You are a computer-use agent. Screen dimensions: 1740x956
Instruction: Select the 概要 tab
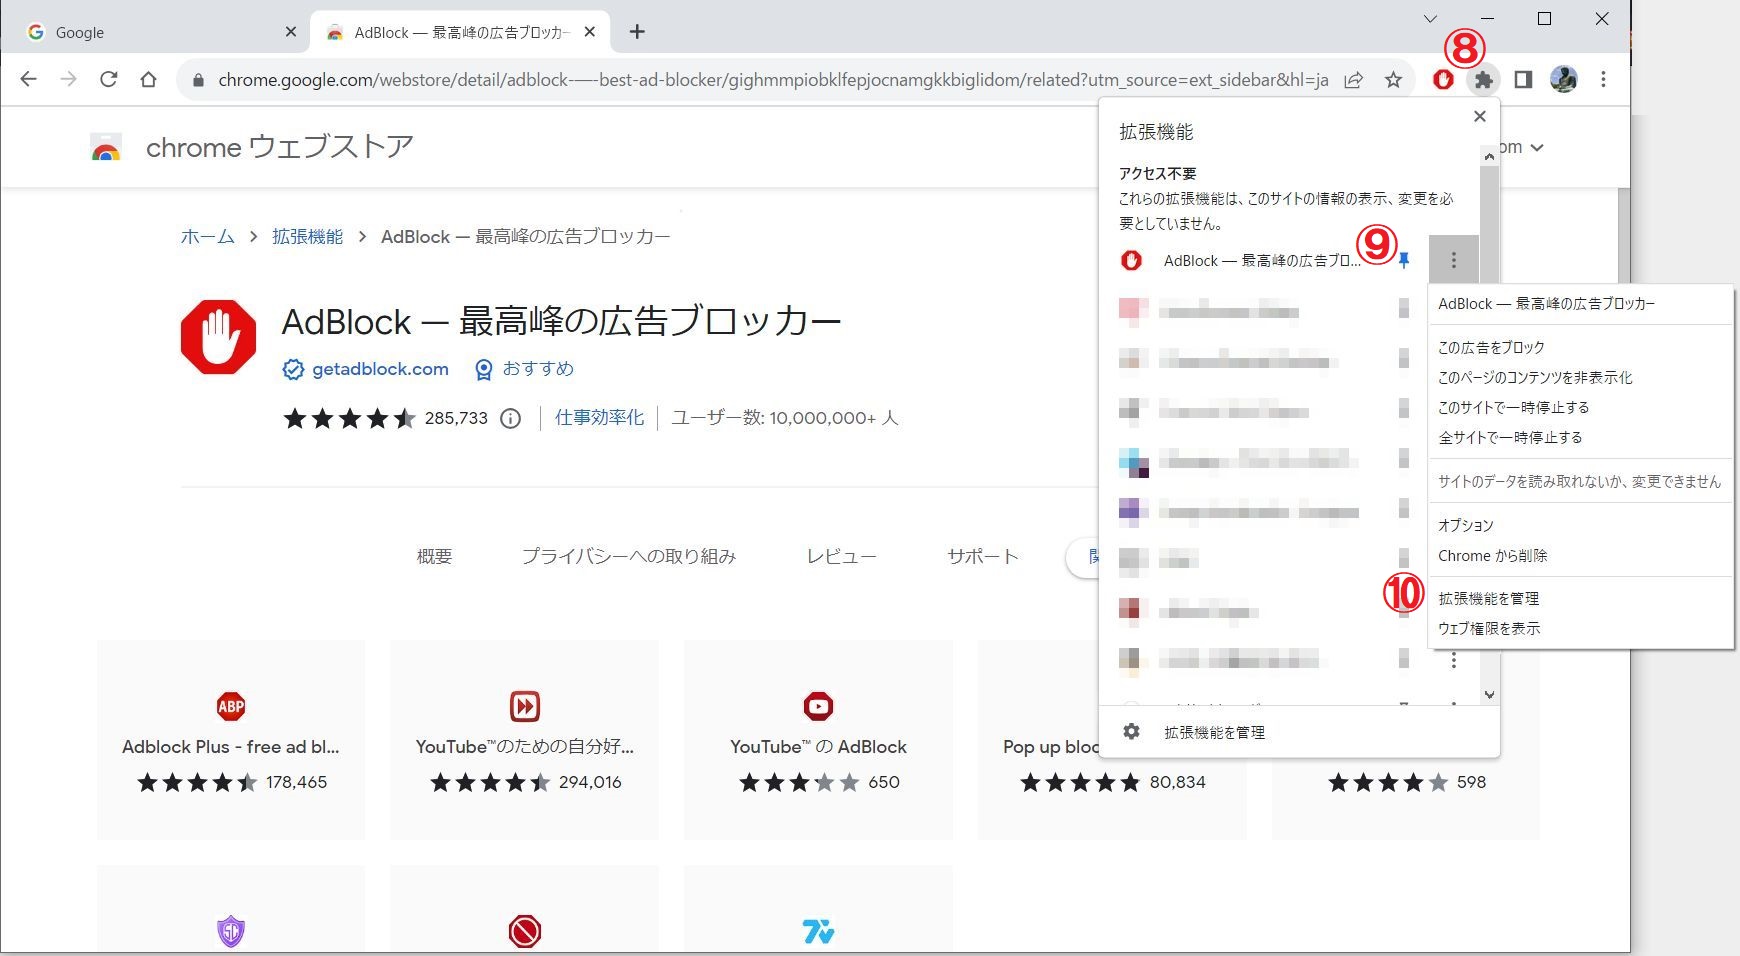pos(435,556)
